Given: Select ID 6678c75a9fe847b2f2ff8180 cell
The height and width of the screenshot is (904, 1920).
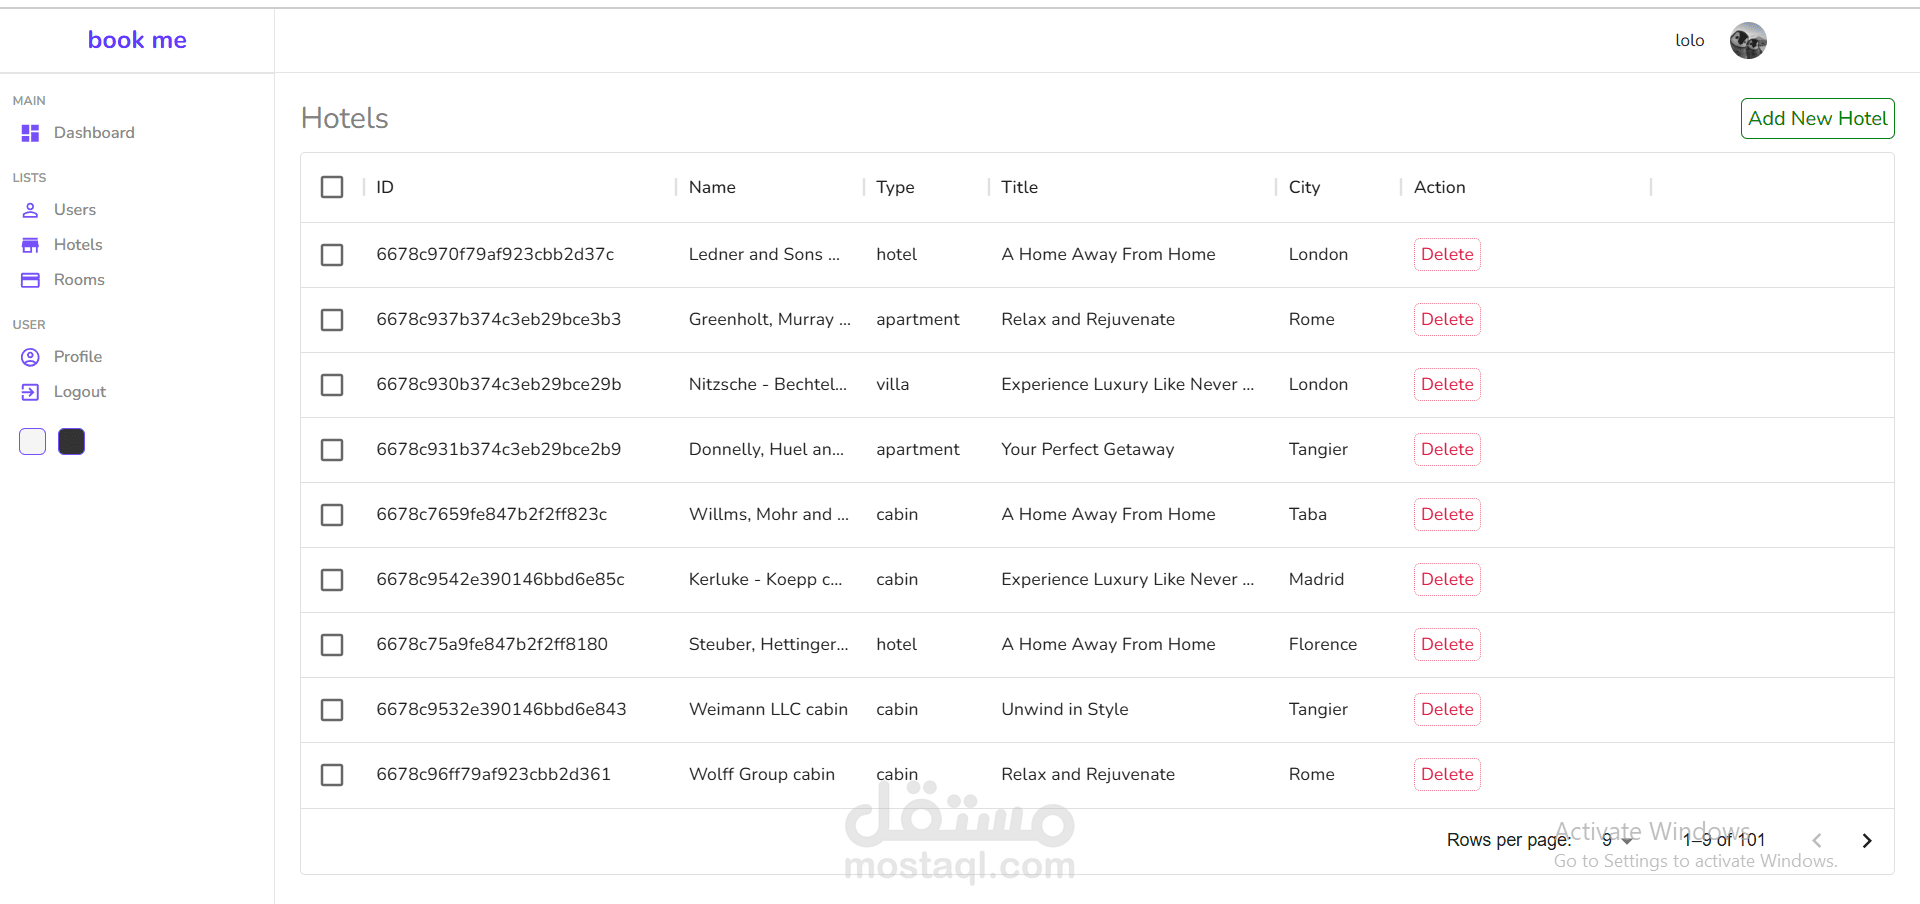Looking at the screenshot, I should (x=491, y=644).
